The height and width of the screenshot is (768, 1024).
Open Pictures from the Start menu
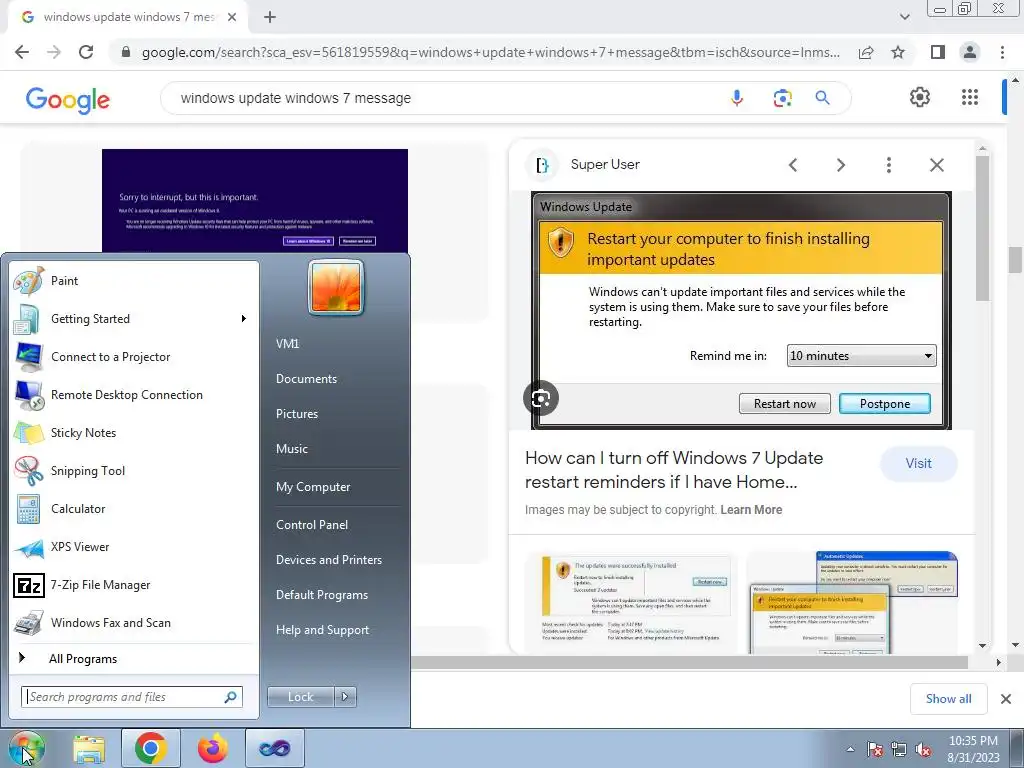click(x=296, y=414)
